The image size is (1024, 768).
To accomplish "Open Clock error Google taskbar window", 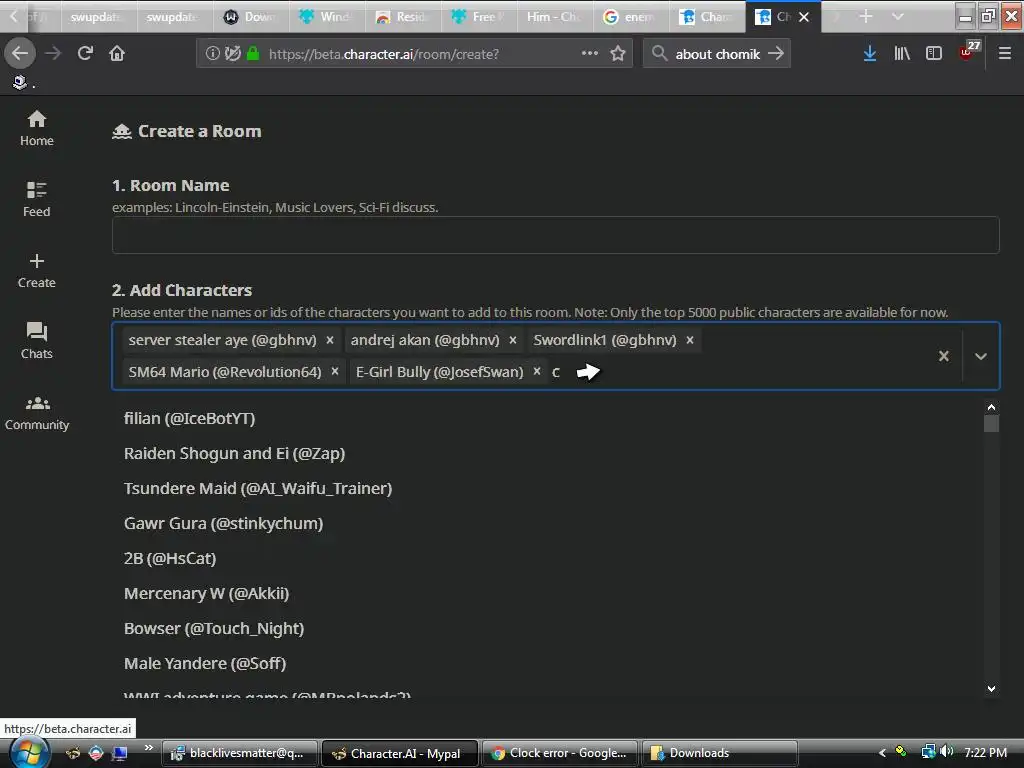I will [x=560, y=753].
